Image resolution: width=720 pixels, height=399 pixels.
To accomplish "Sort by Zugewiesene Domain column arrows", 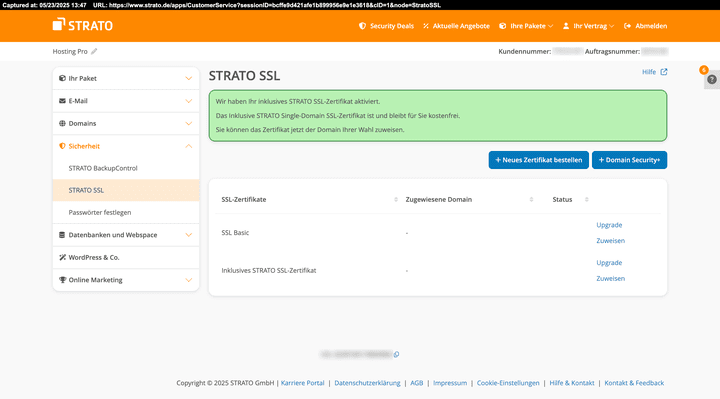I will click(531, 199).
